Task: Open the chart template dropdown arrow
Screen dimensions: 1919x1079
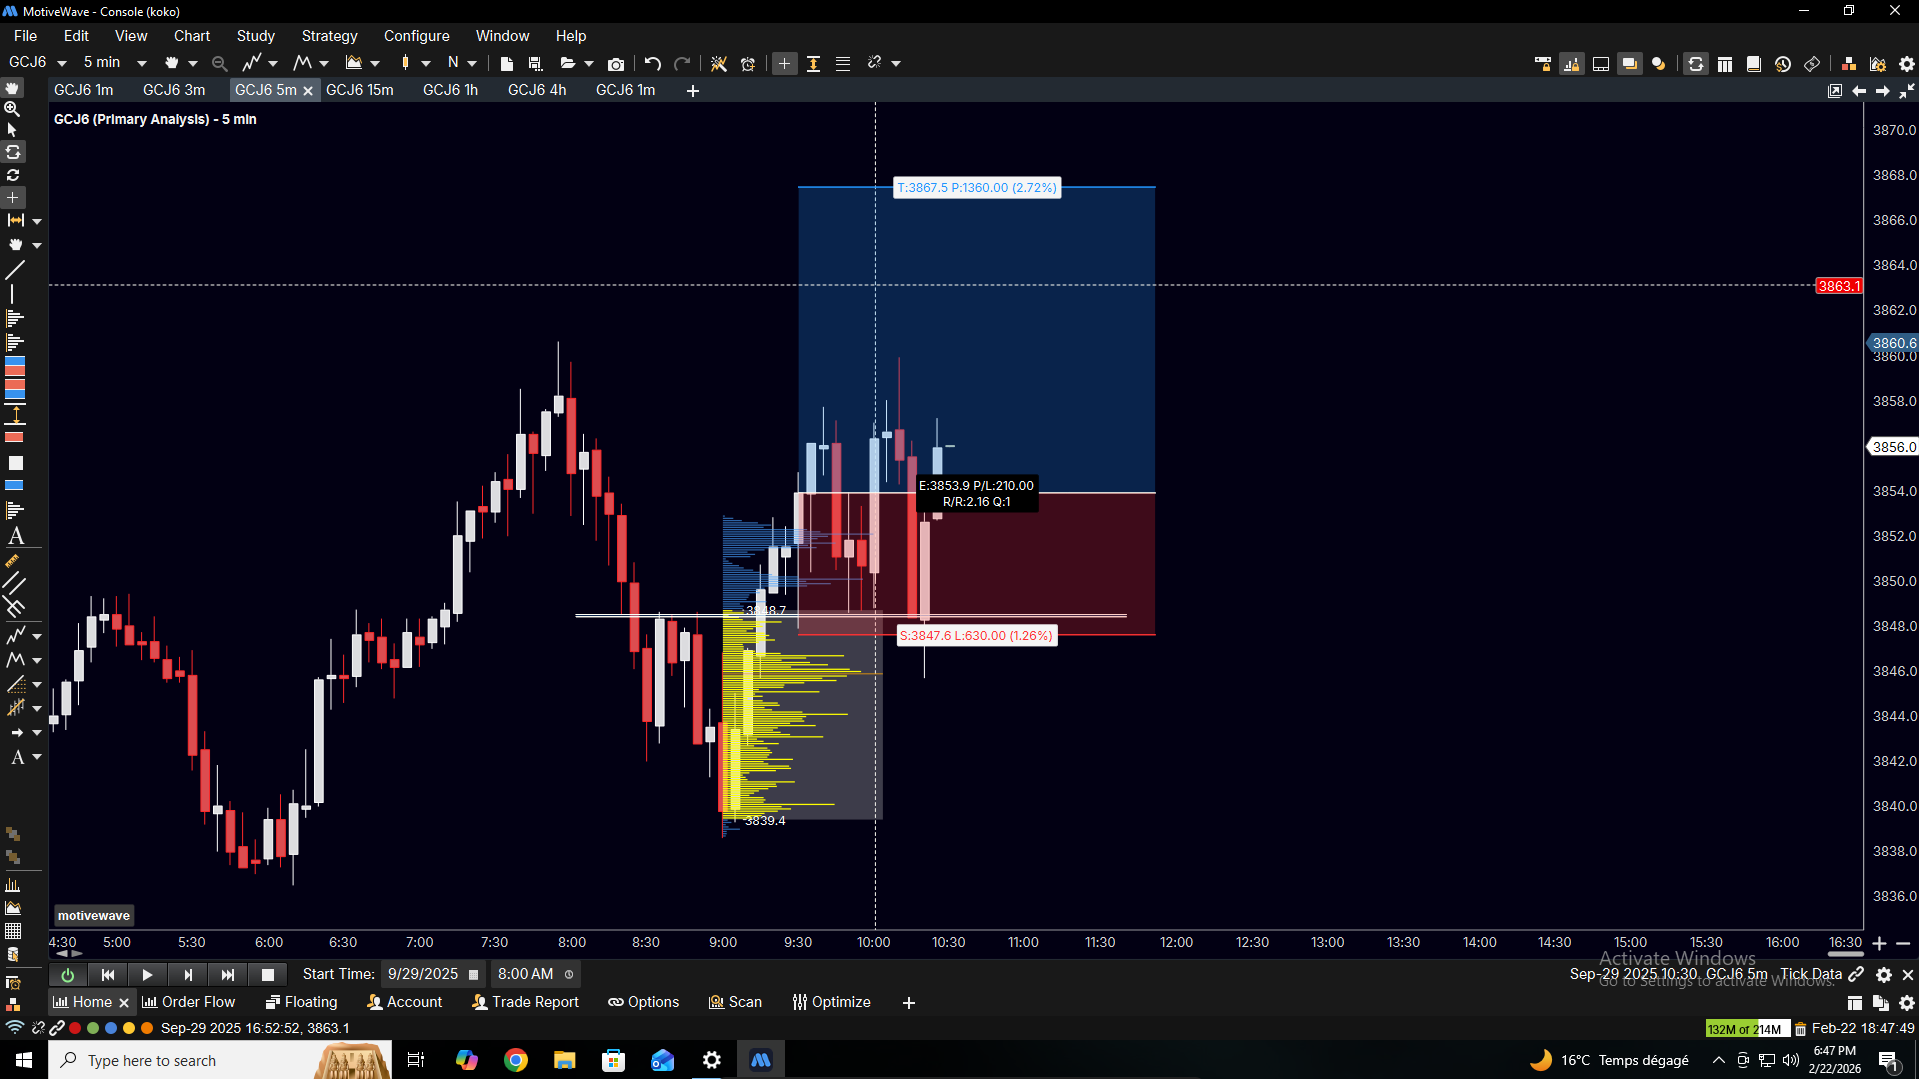Action: tap(375, 63)
